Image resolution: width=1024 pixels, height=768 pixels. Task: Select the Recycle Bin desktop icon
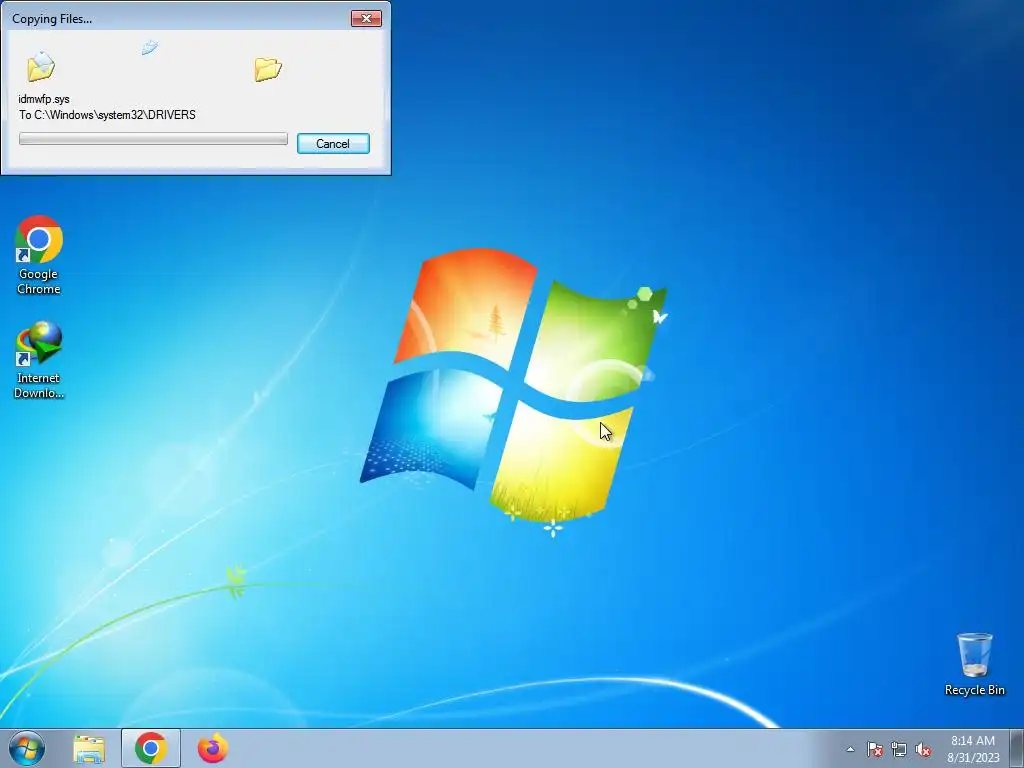pyautogui.click(x=974, y=664)
